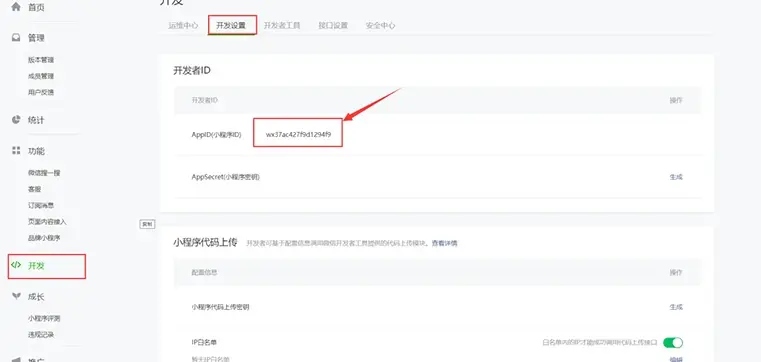Click 操作 header in 开发者ID table
Viewport: 761px width, 362px height.
[x=676, y=100]
